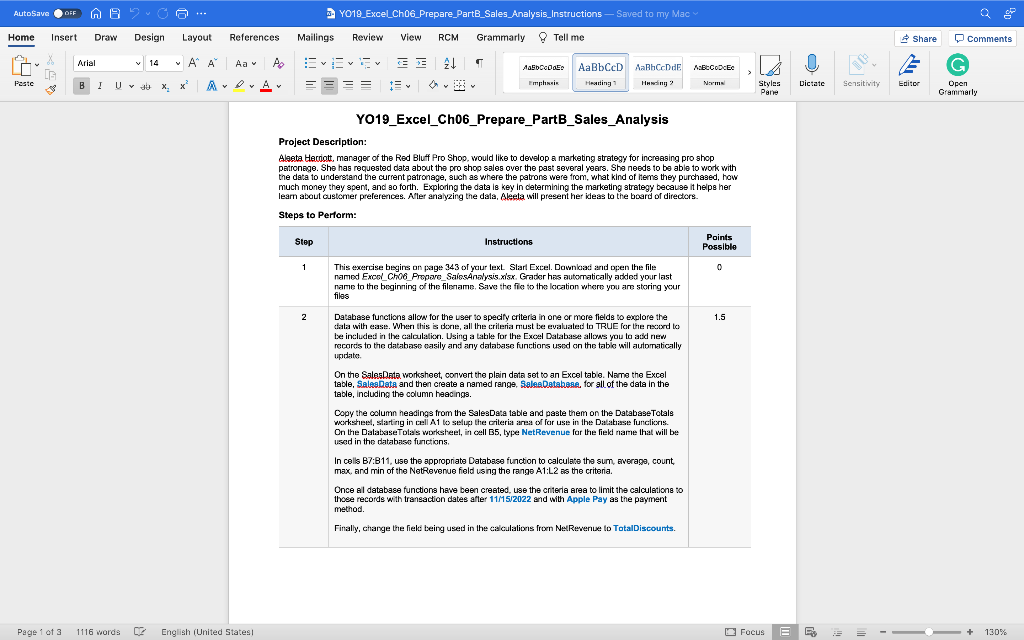Viewport: 1024px width, 640px height.
Task: Toggle Superscript formatting
Action: pyautogui.click(x=184, y=86)
